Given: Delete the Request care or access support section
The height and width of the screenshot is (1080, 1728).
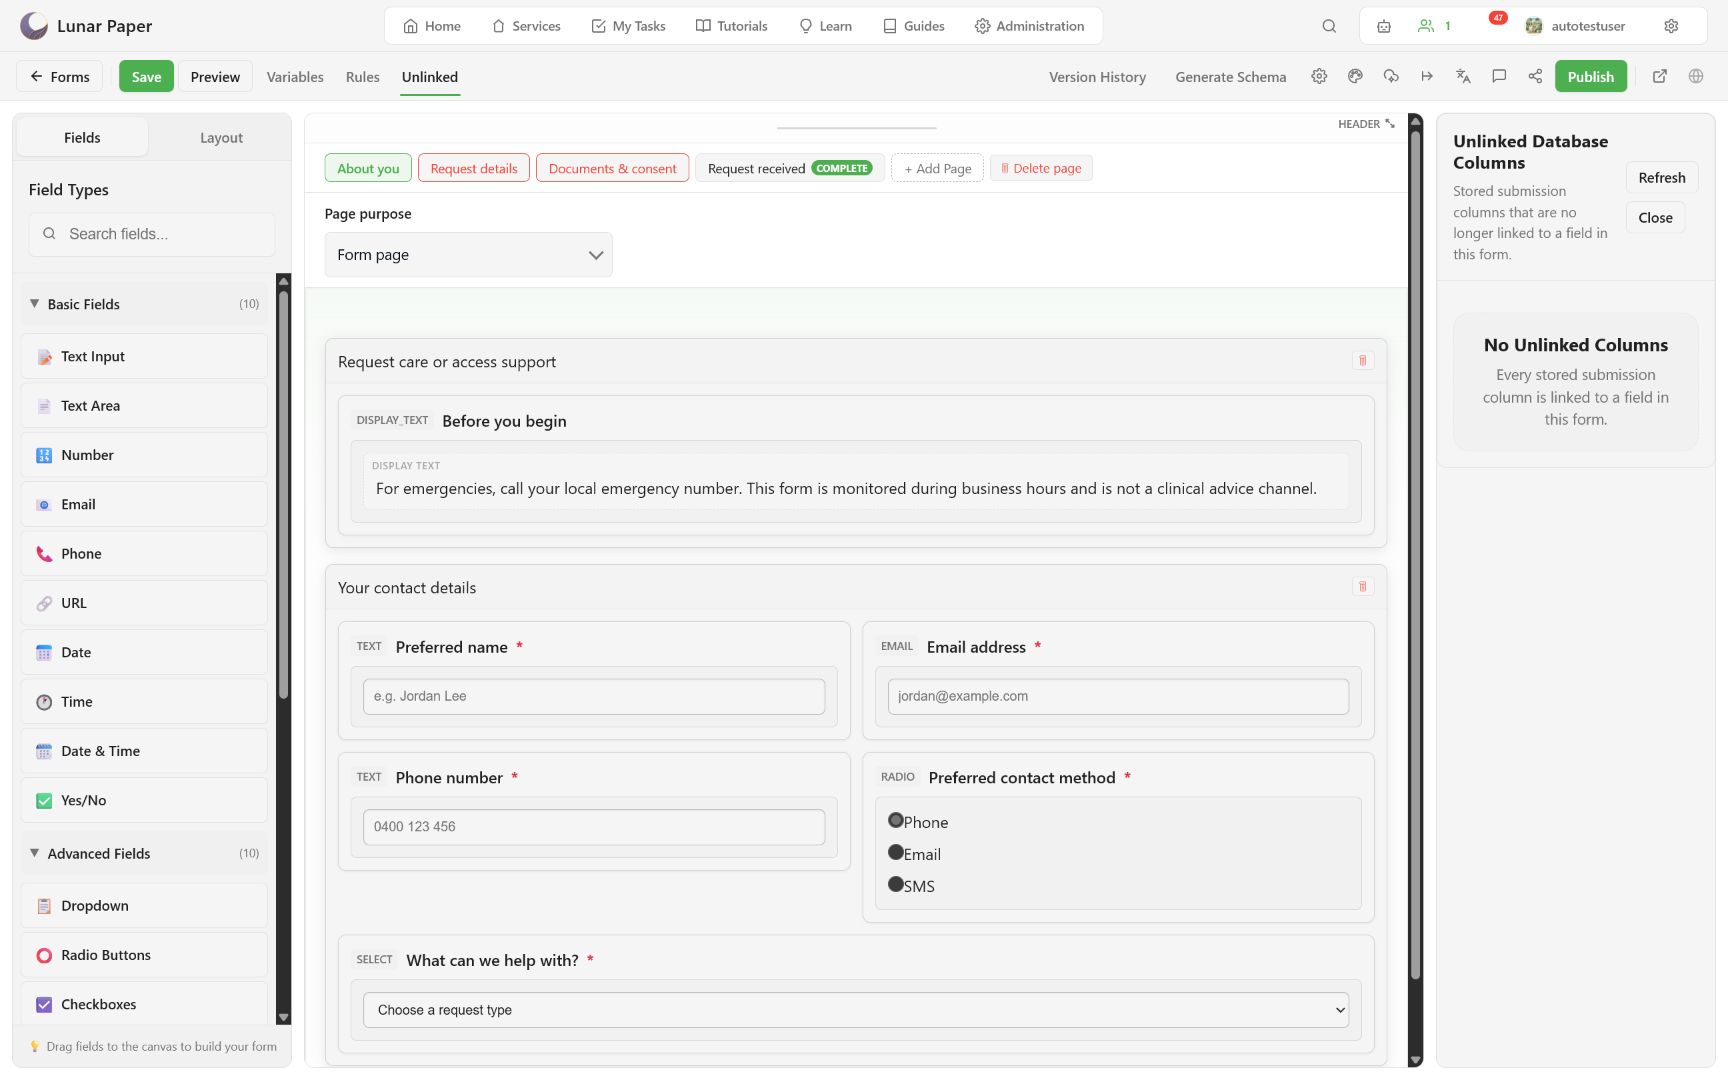Looking at the screenshot, I should click(1362, 360).
